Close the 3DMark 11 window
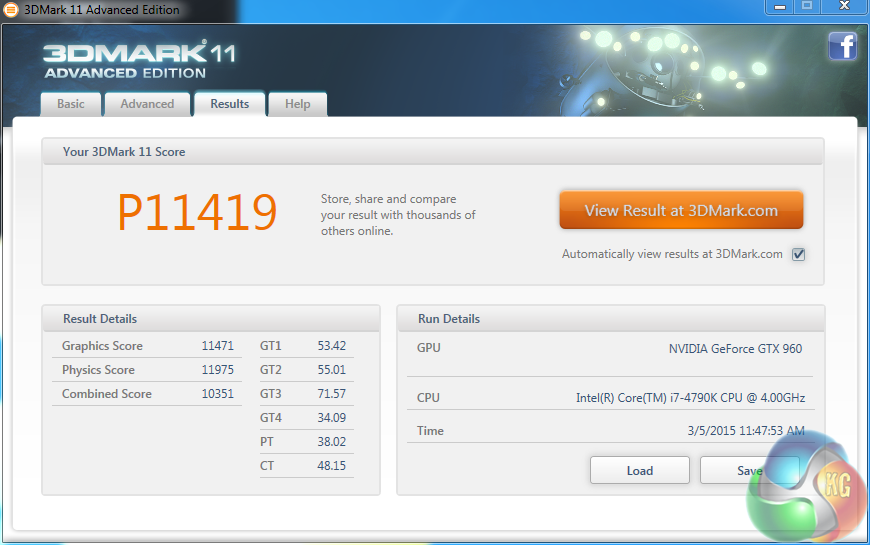 (x=844, y=6)
